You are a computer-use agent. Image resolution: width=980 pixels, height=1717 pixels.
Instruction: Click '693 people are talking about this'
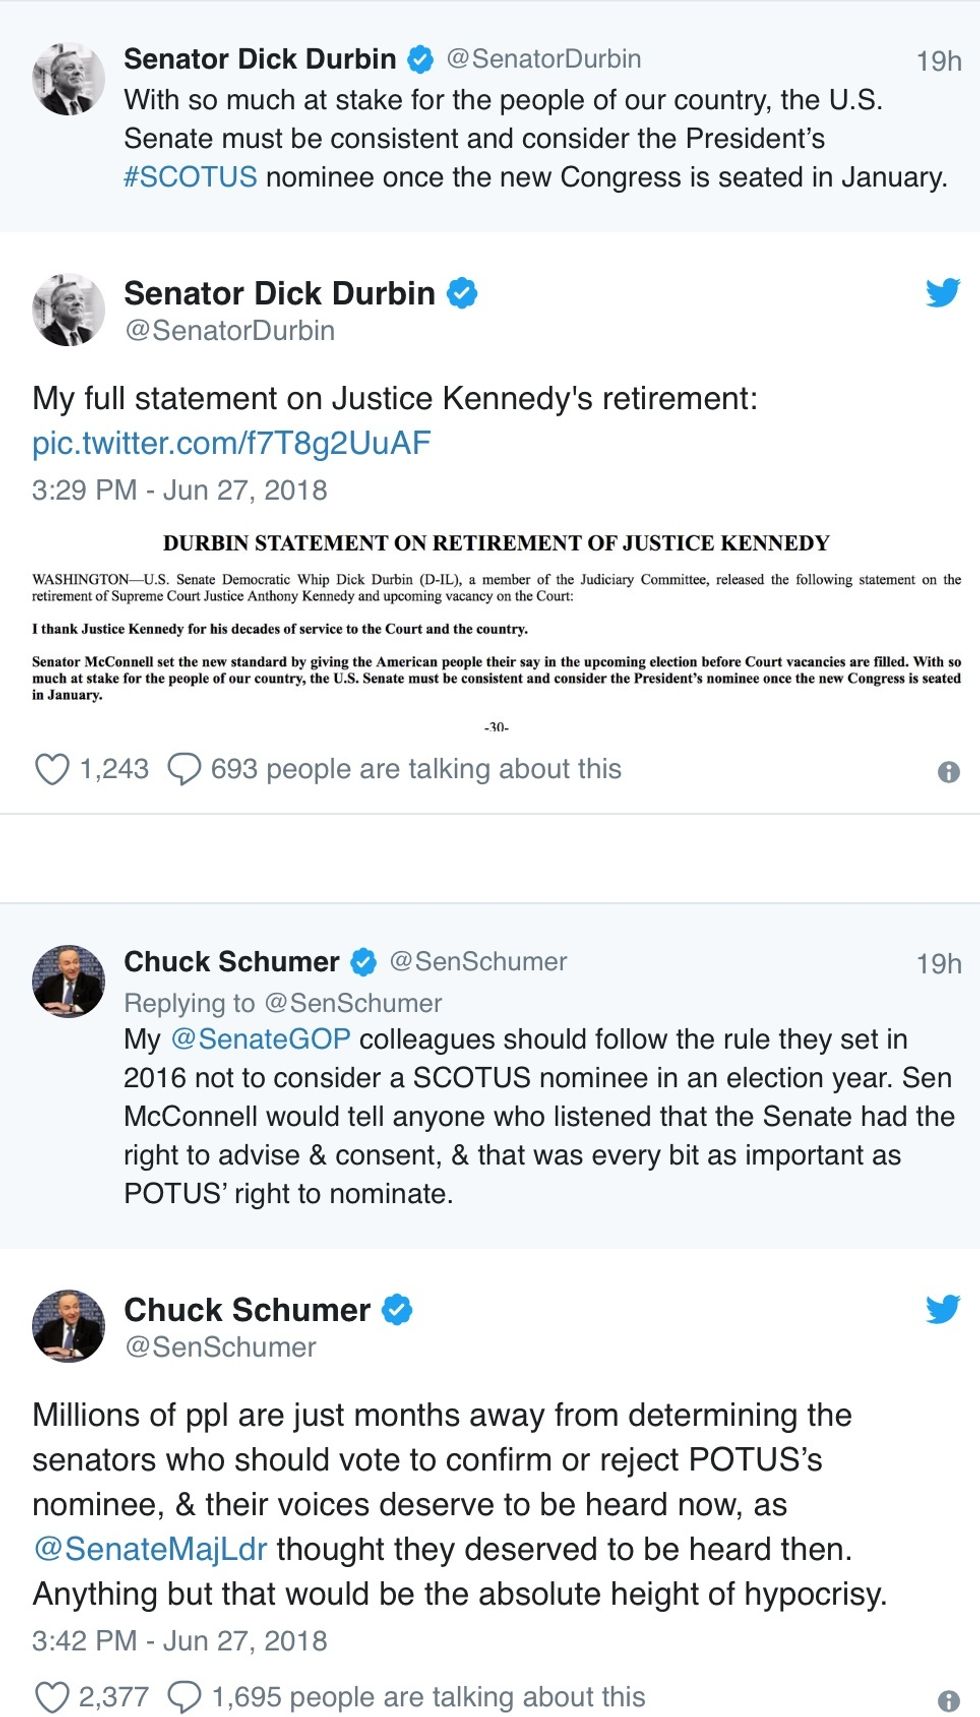point(416,769)
